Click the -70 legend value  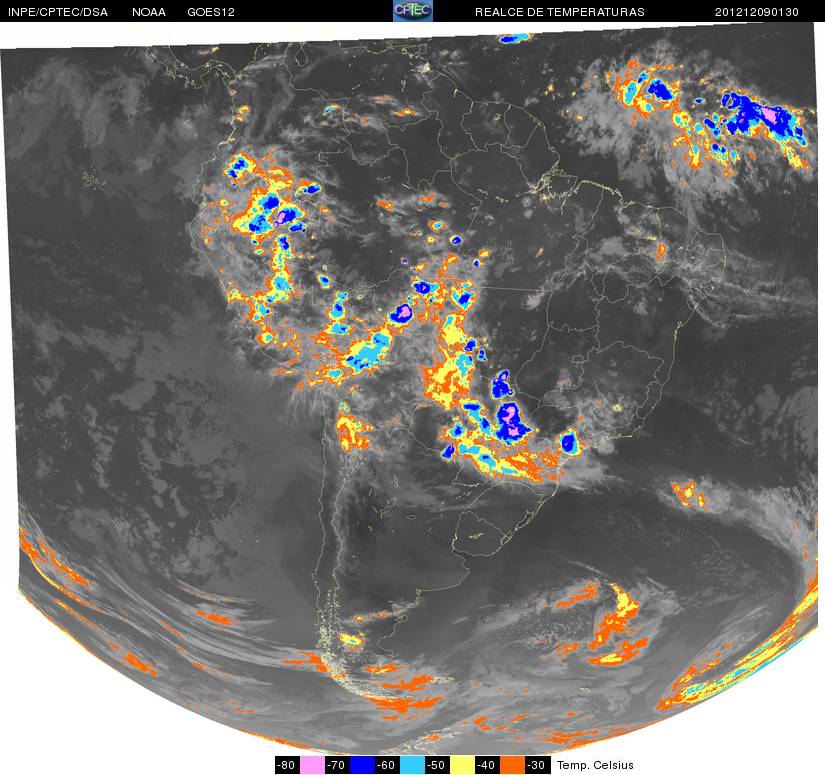click(x=337, y=765)
